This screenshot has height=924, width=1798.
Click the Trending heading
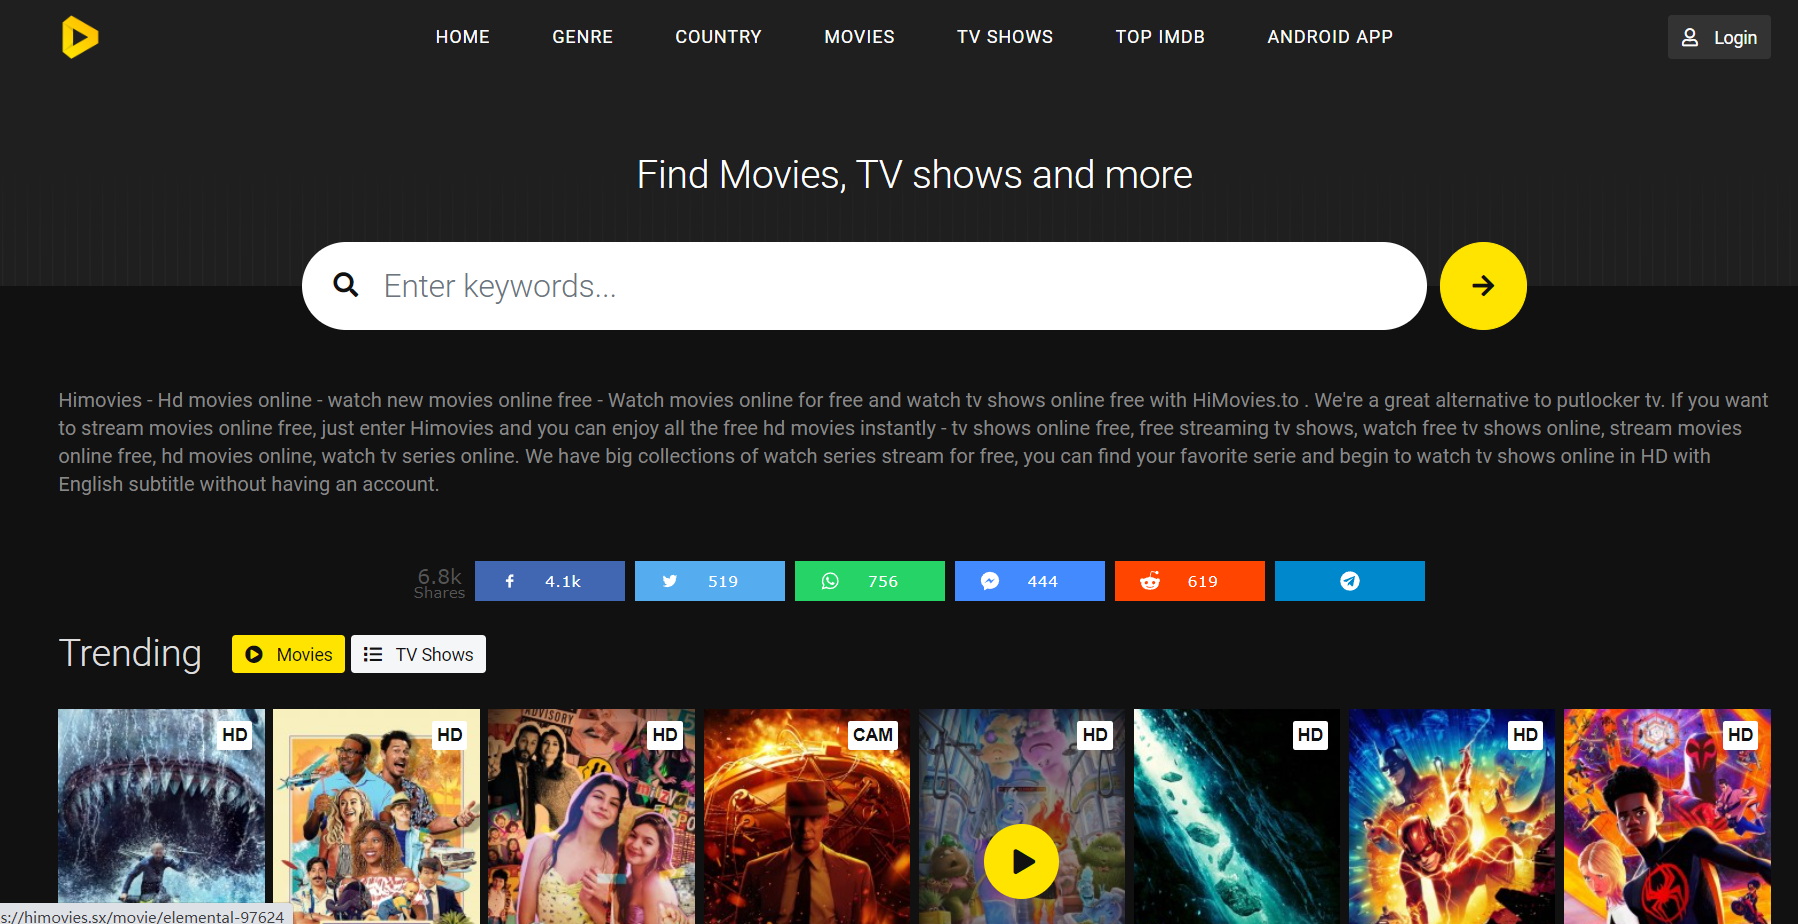pos(130,653)
